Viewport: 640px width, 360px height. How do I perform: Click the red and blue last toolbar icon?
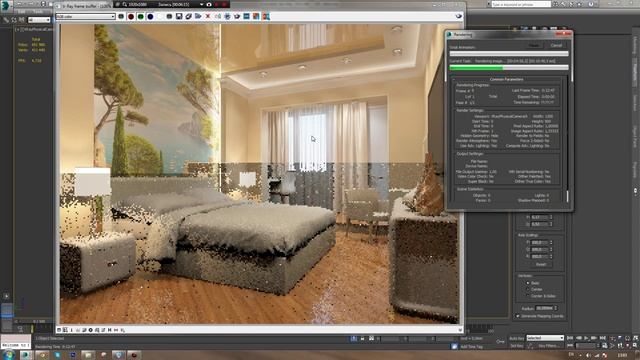coord(266,16)
